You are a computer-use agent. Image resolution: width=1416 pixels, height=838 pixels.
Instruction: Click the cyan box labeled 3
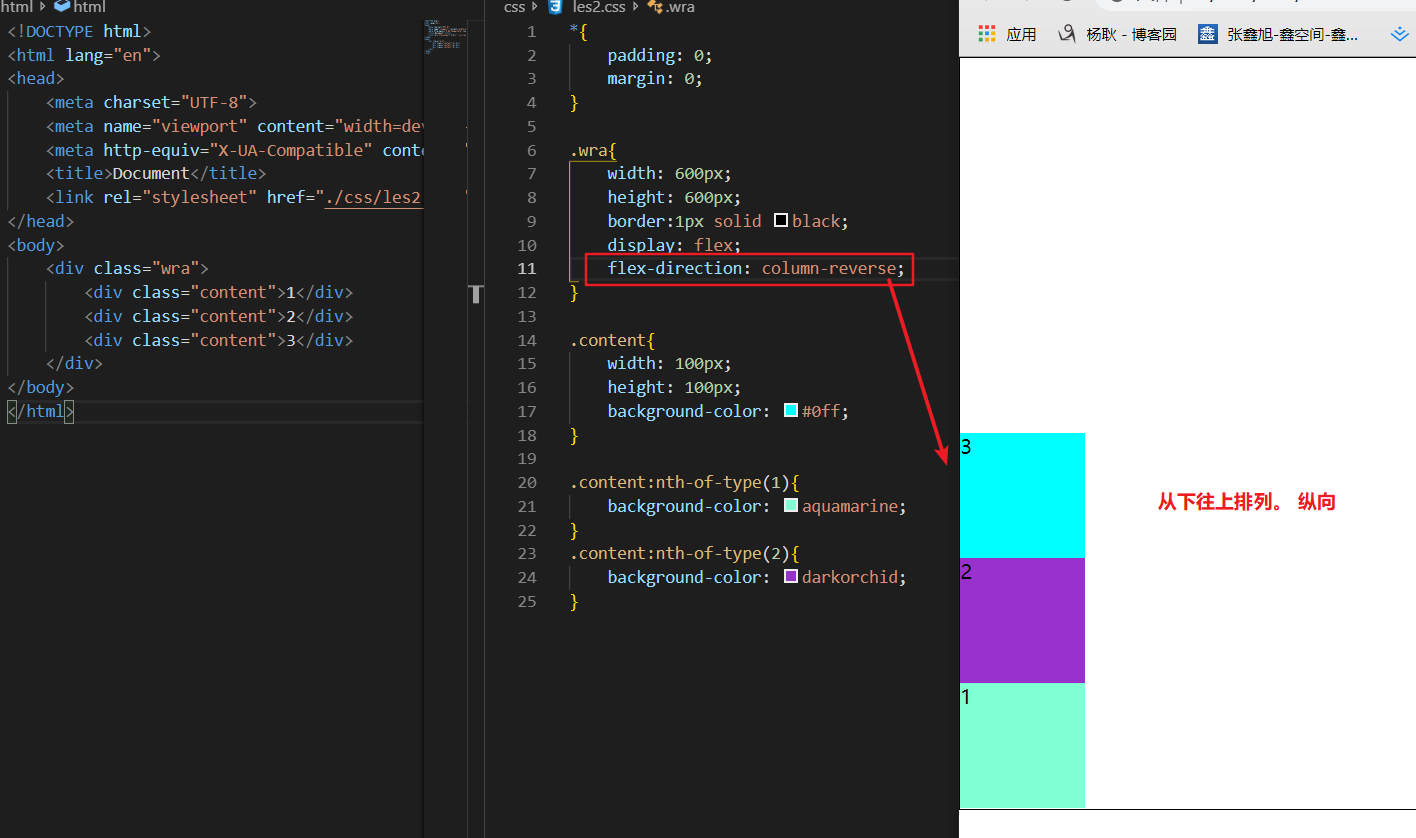click(1022, 495)
